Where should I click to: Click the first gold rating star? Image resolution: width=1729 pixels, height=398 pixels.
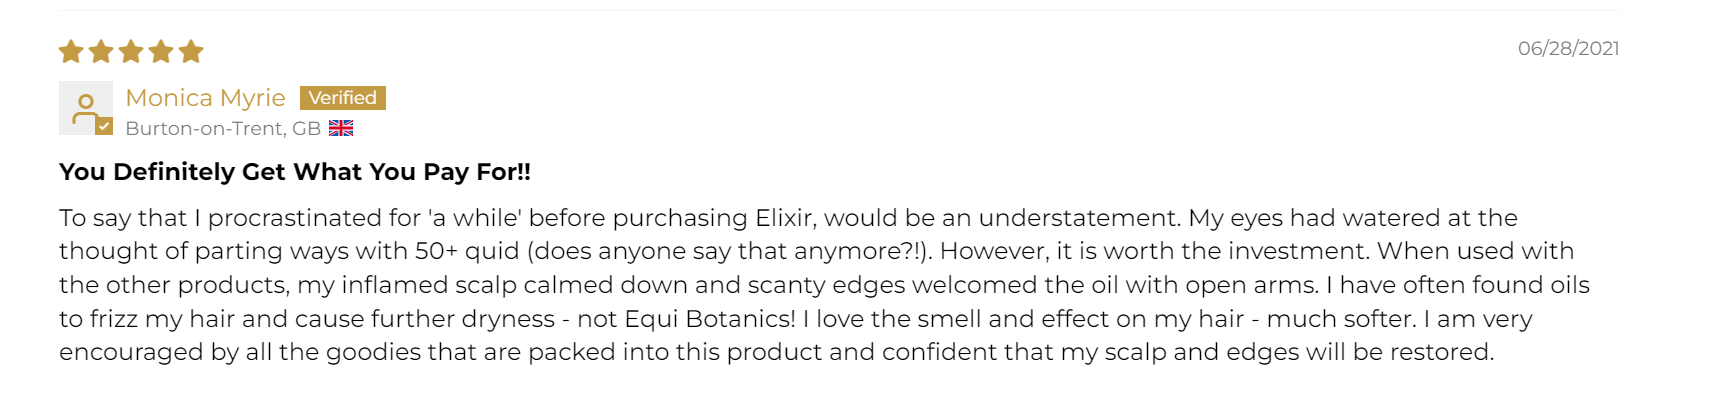click(x=71, y=51)
